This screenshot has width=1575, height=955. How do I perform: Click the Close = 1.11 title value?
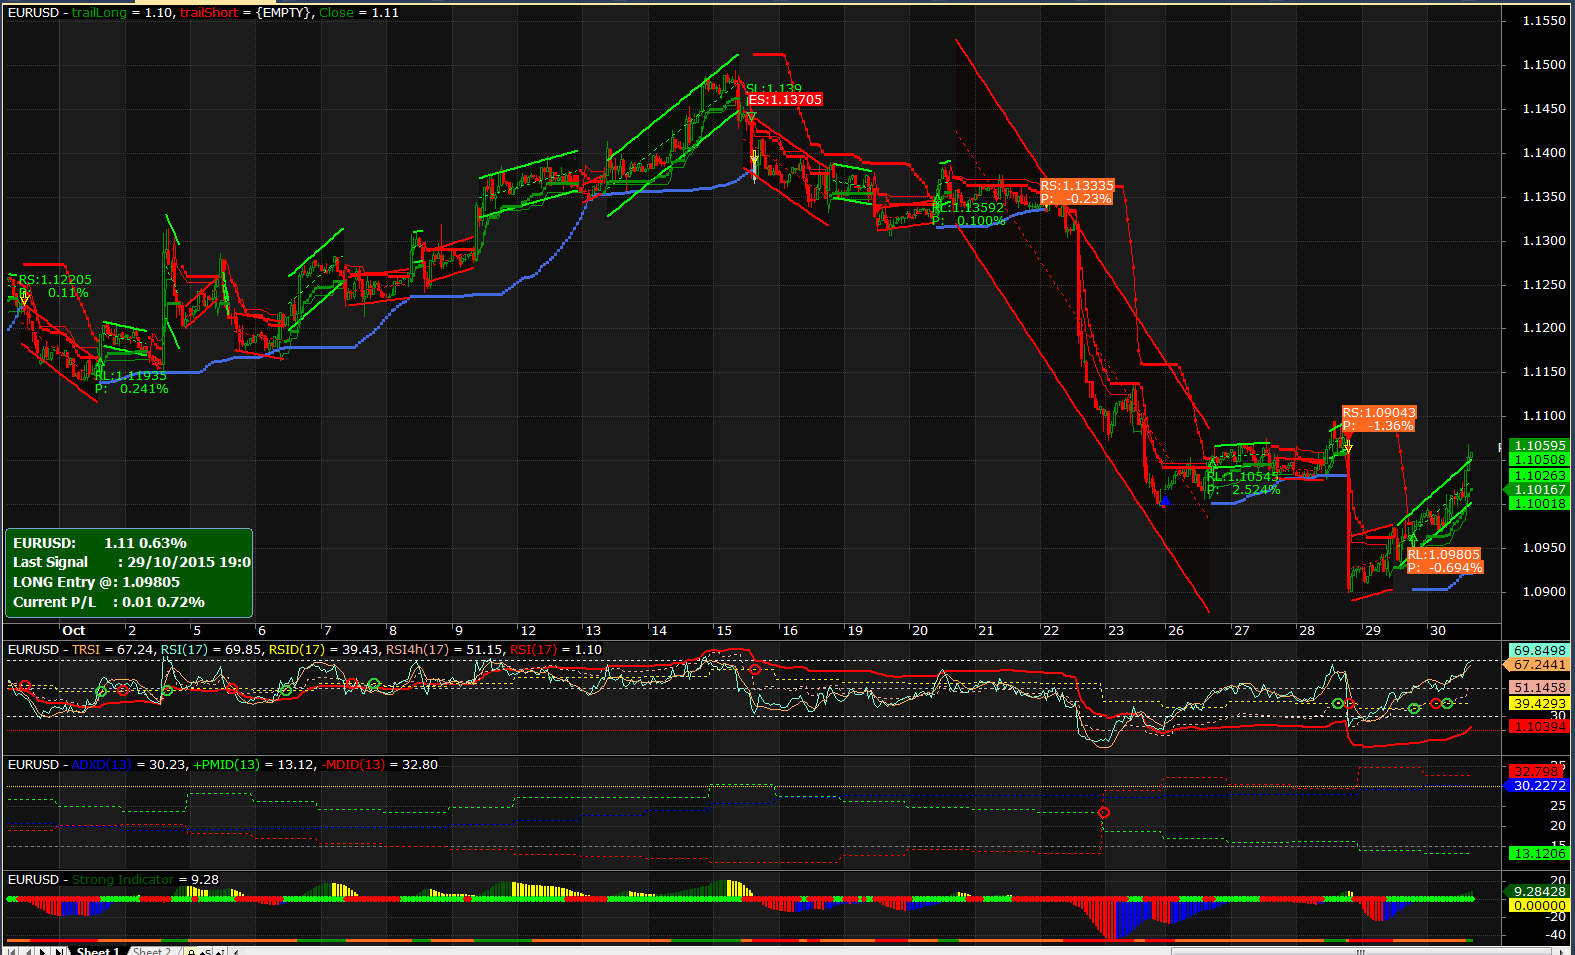pyautogui.click(x=359, y=13)
